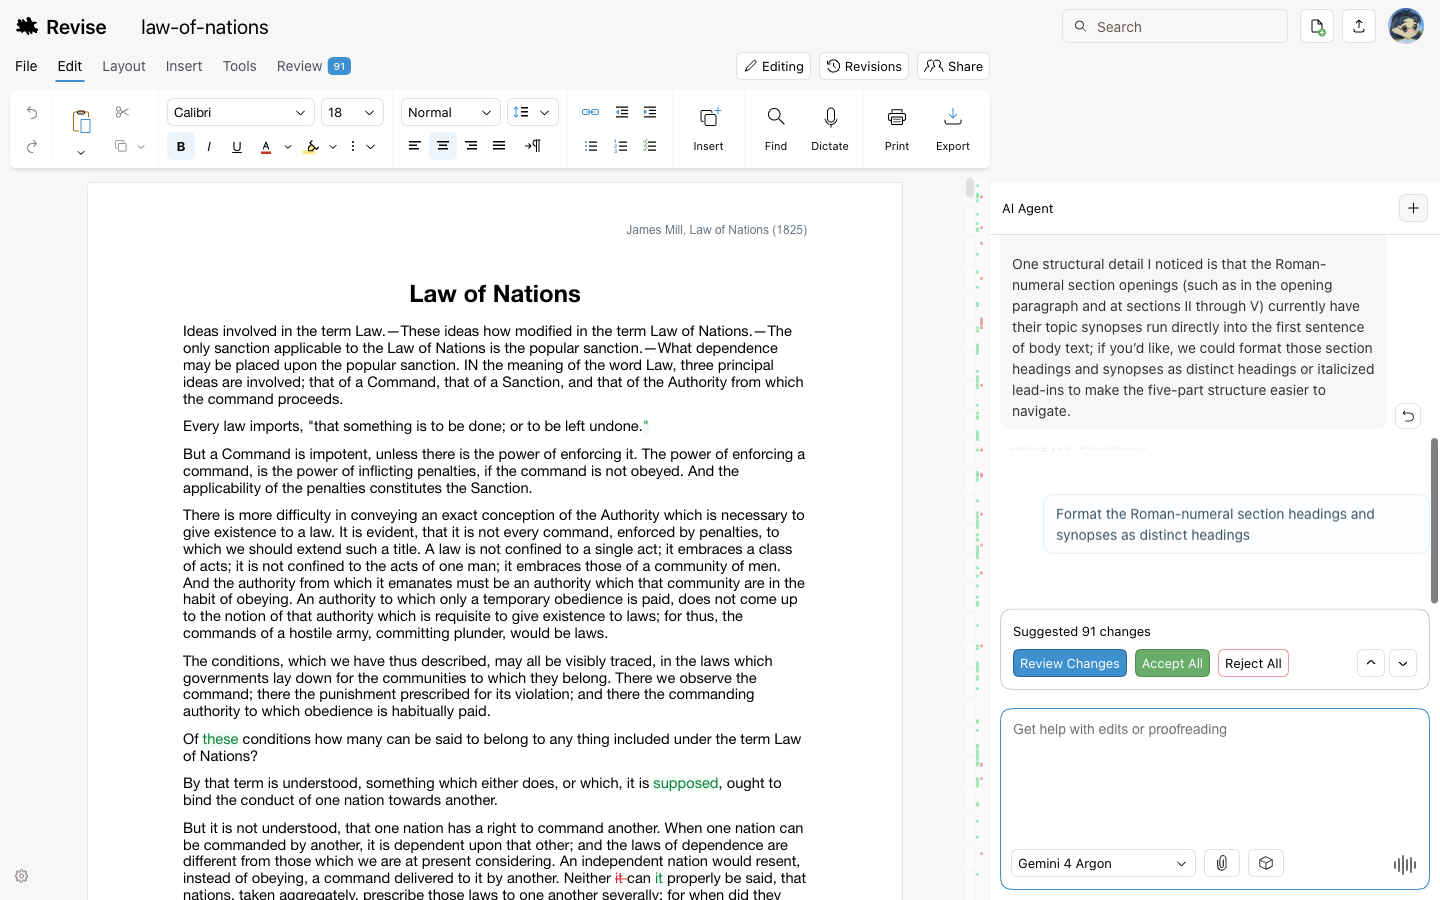Open the Insert menu

[184, 66]
